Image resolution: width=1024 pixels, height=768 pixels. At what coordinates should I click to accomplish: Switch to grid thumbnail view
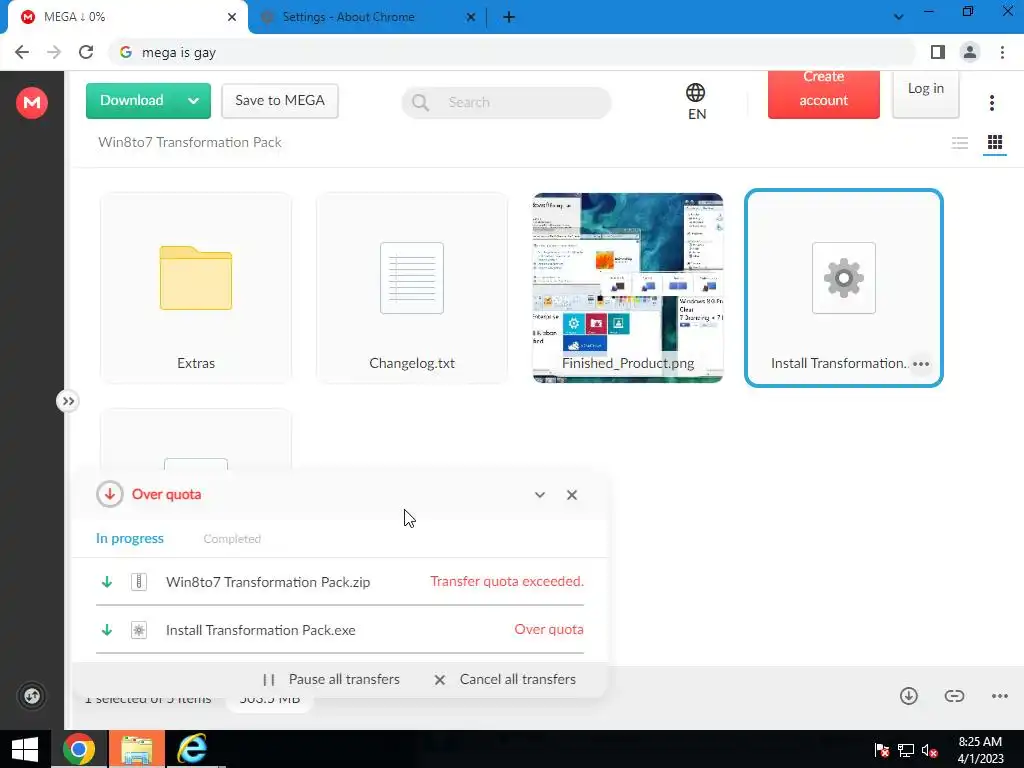pos(995,142)
